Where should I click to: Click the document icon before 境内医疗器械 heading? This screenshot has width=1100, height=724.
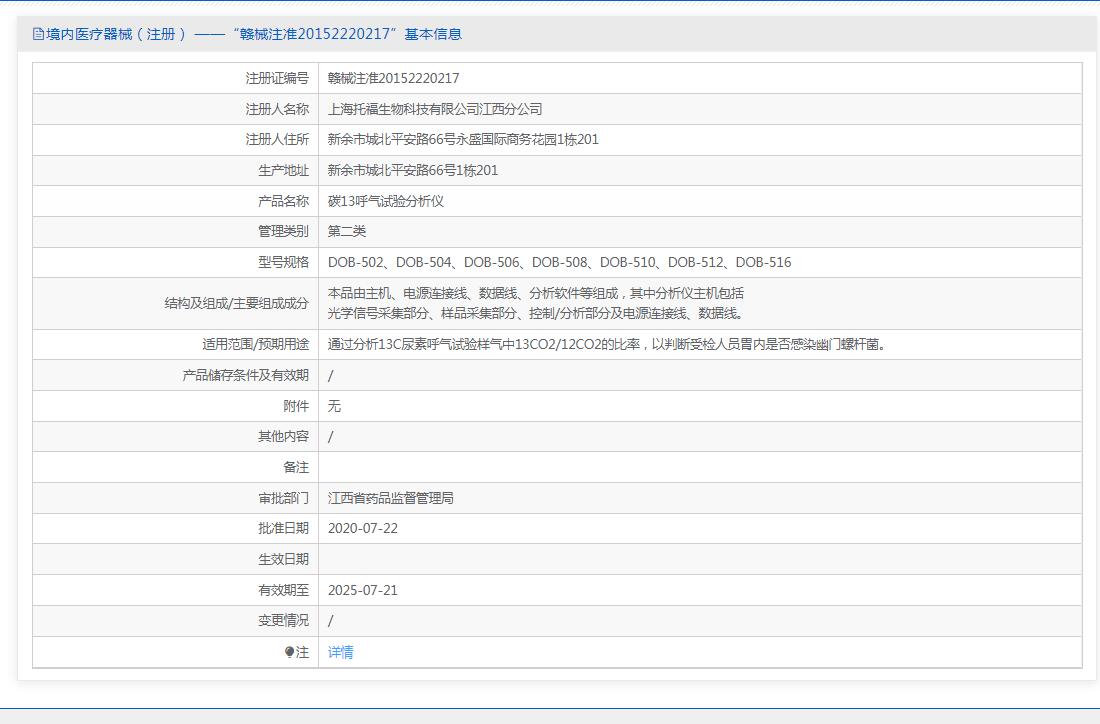38,34
